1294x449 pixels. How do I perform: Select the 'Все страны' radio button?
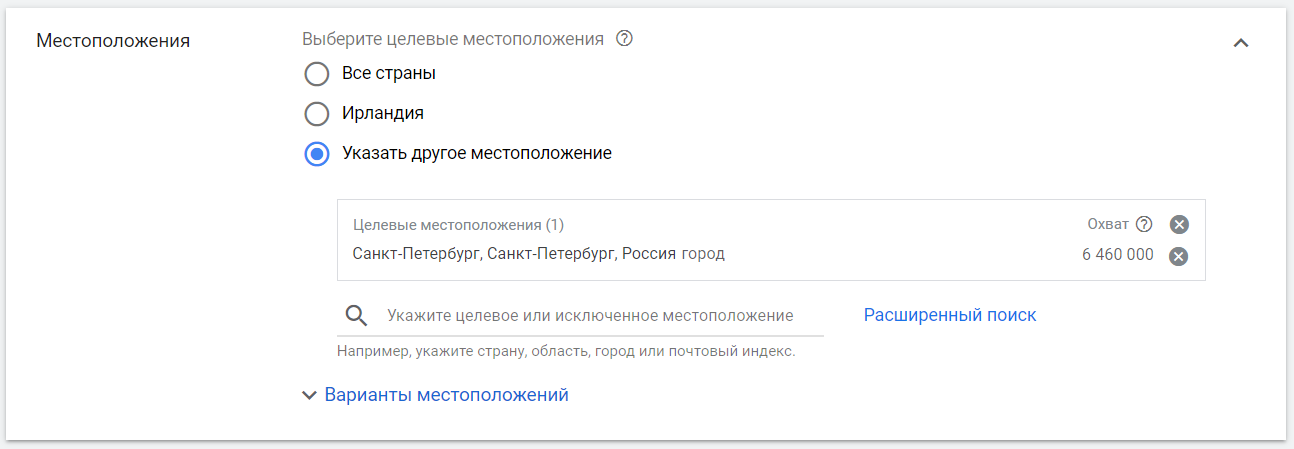(317, 74)
